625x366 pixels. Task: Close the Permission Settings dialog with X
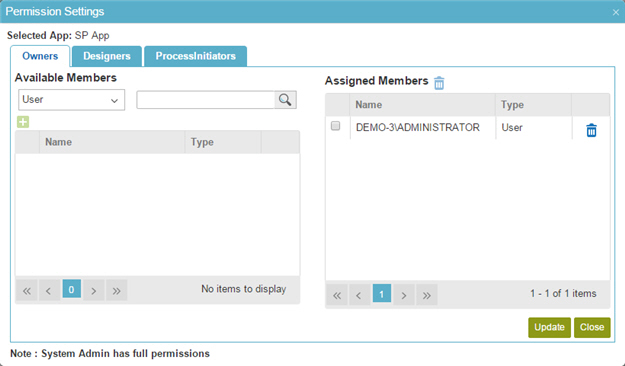pyautogui.click(x=616, y=12)
